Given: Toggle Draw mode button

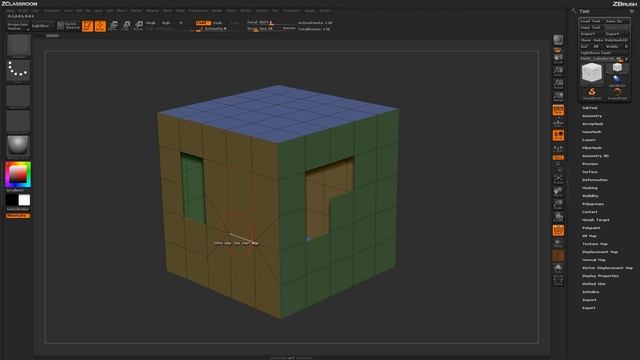Looking at the screenshot, I should (100, 26).
